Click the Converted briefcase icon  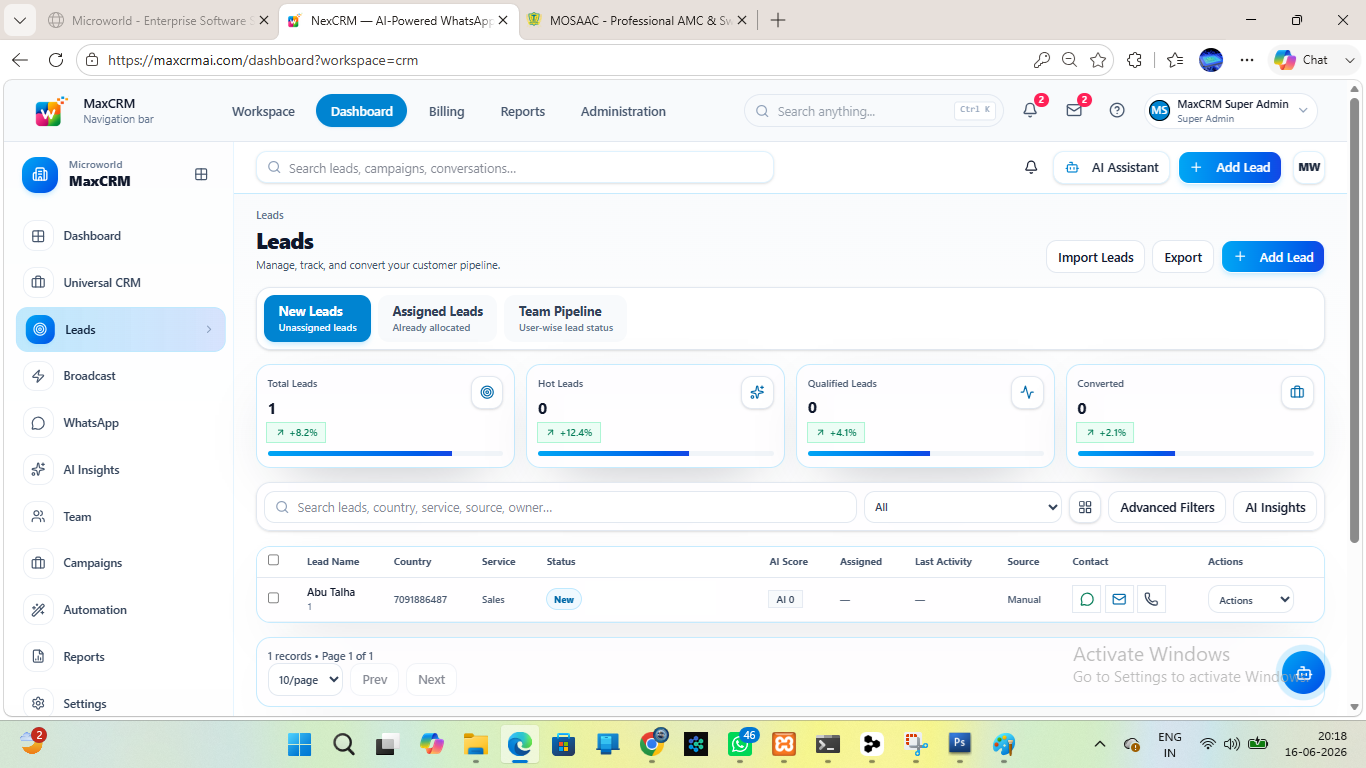point(1297,392)
